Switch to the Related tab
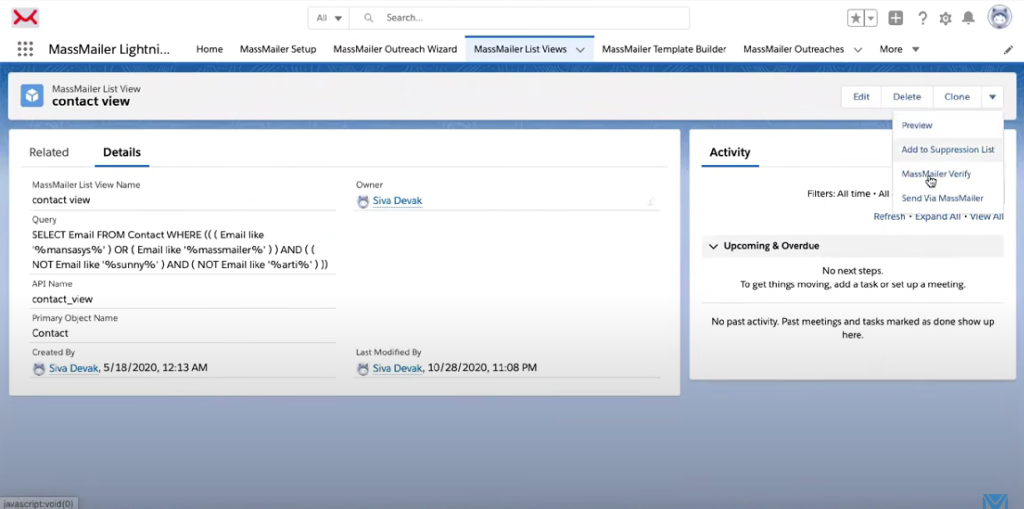The height and width of the screenshot is (509, 1024). (49, 152)
